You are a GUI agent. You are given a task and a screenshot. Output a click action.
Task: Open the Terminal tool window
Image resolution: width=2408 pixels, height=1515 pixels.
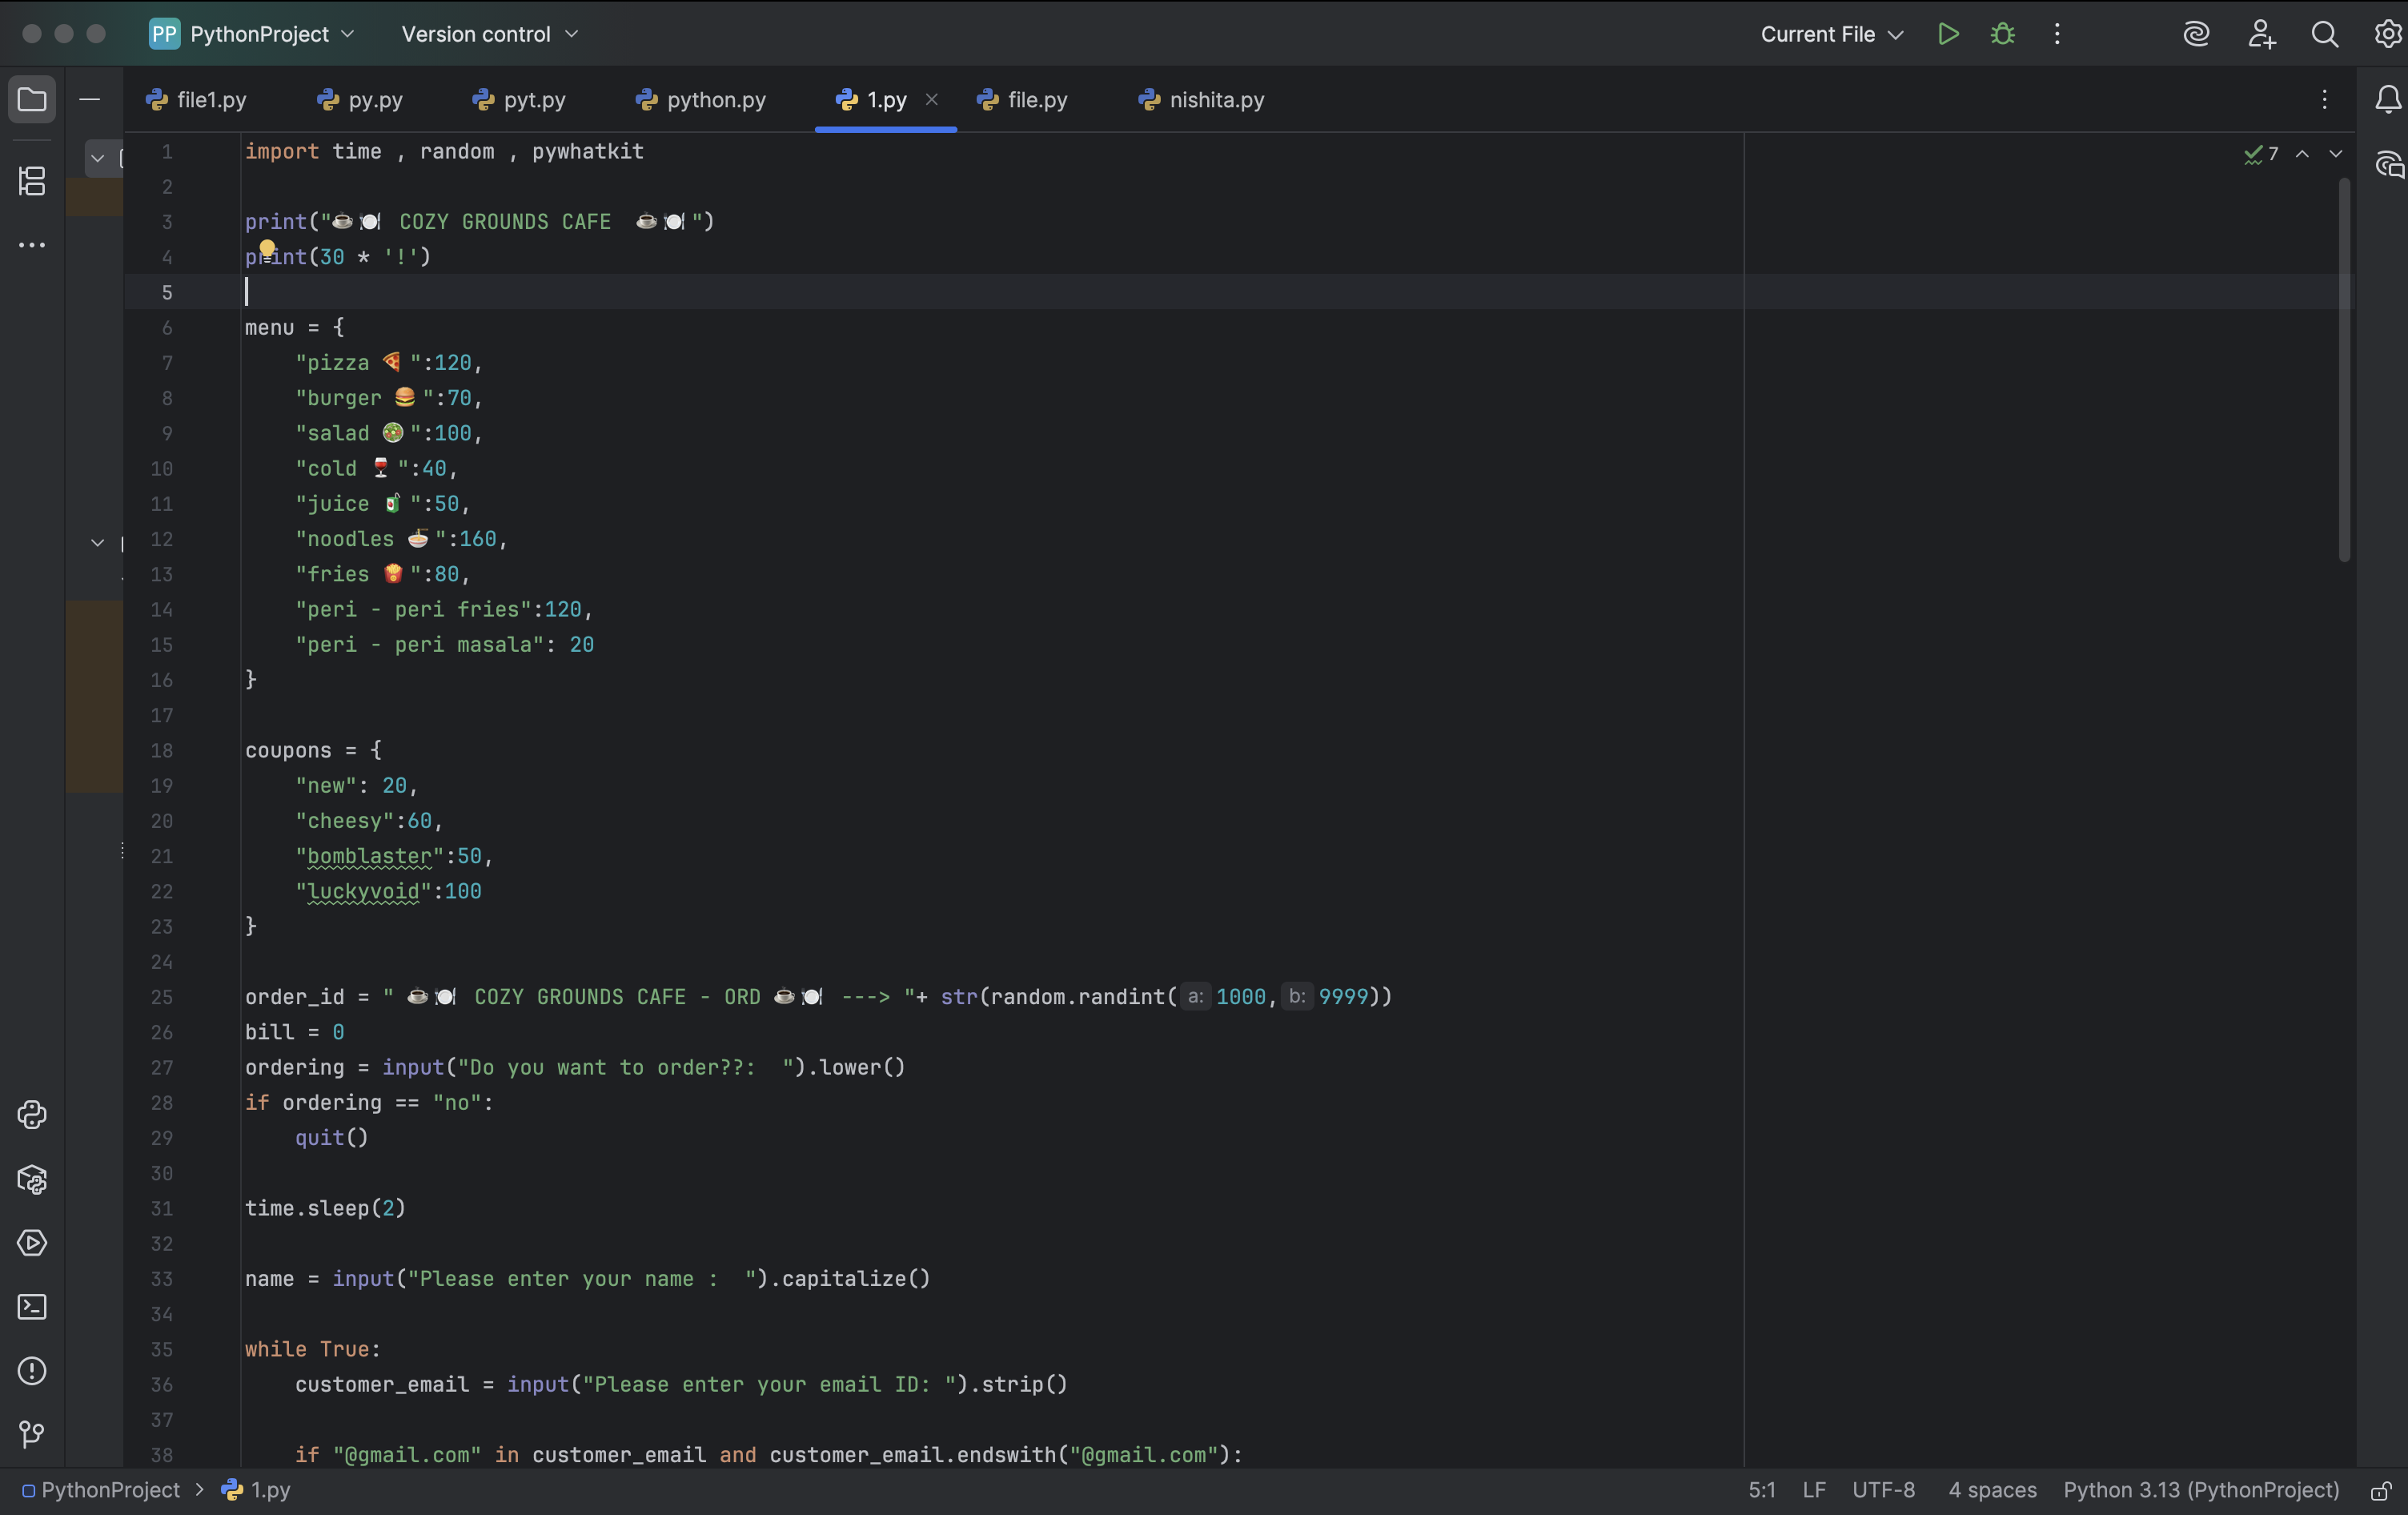coord(32,1307)
